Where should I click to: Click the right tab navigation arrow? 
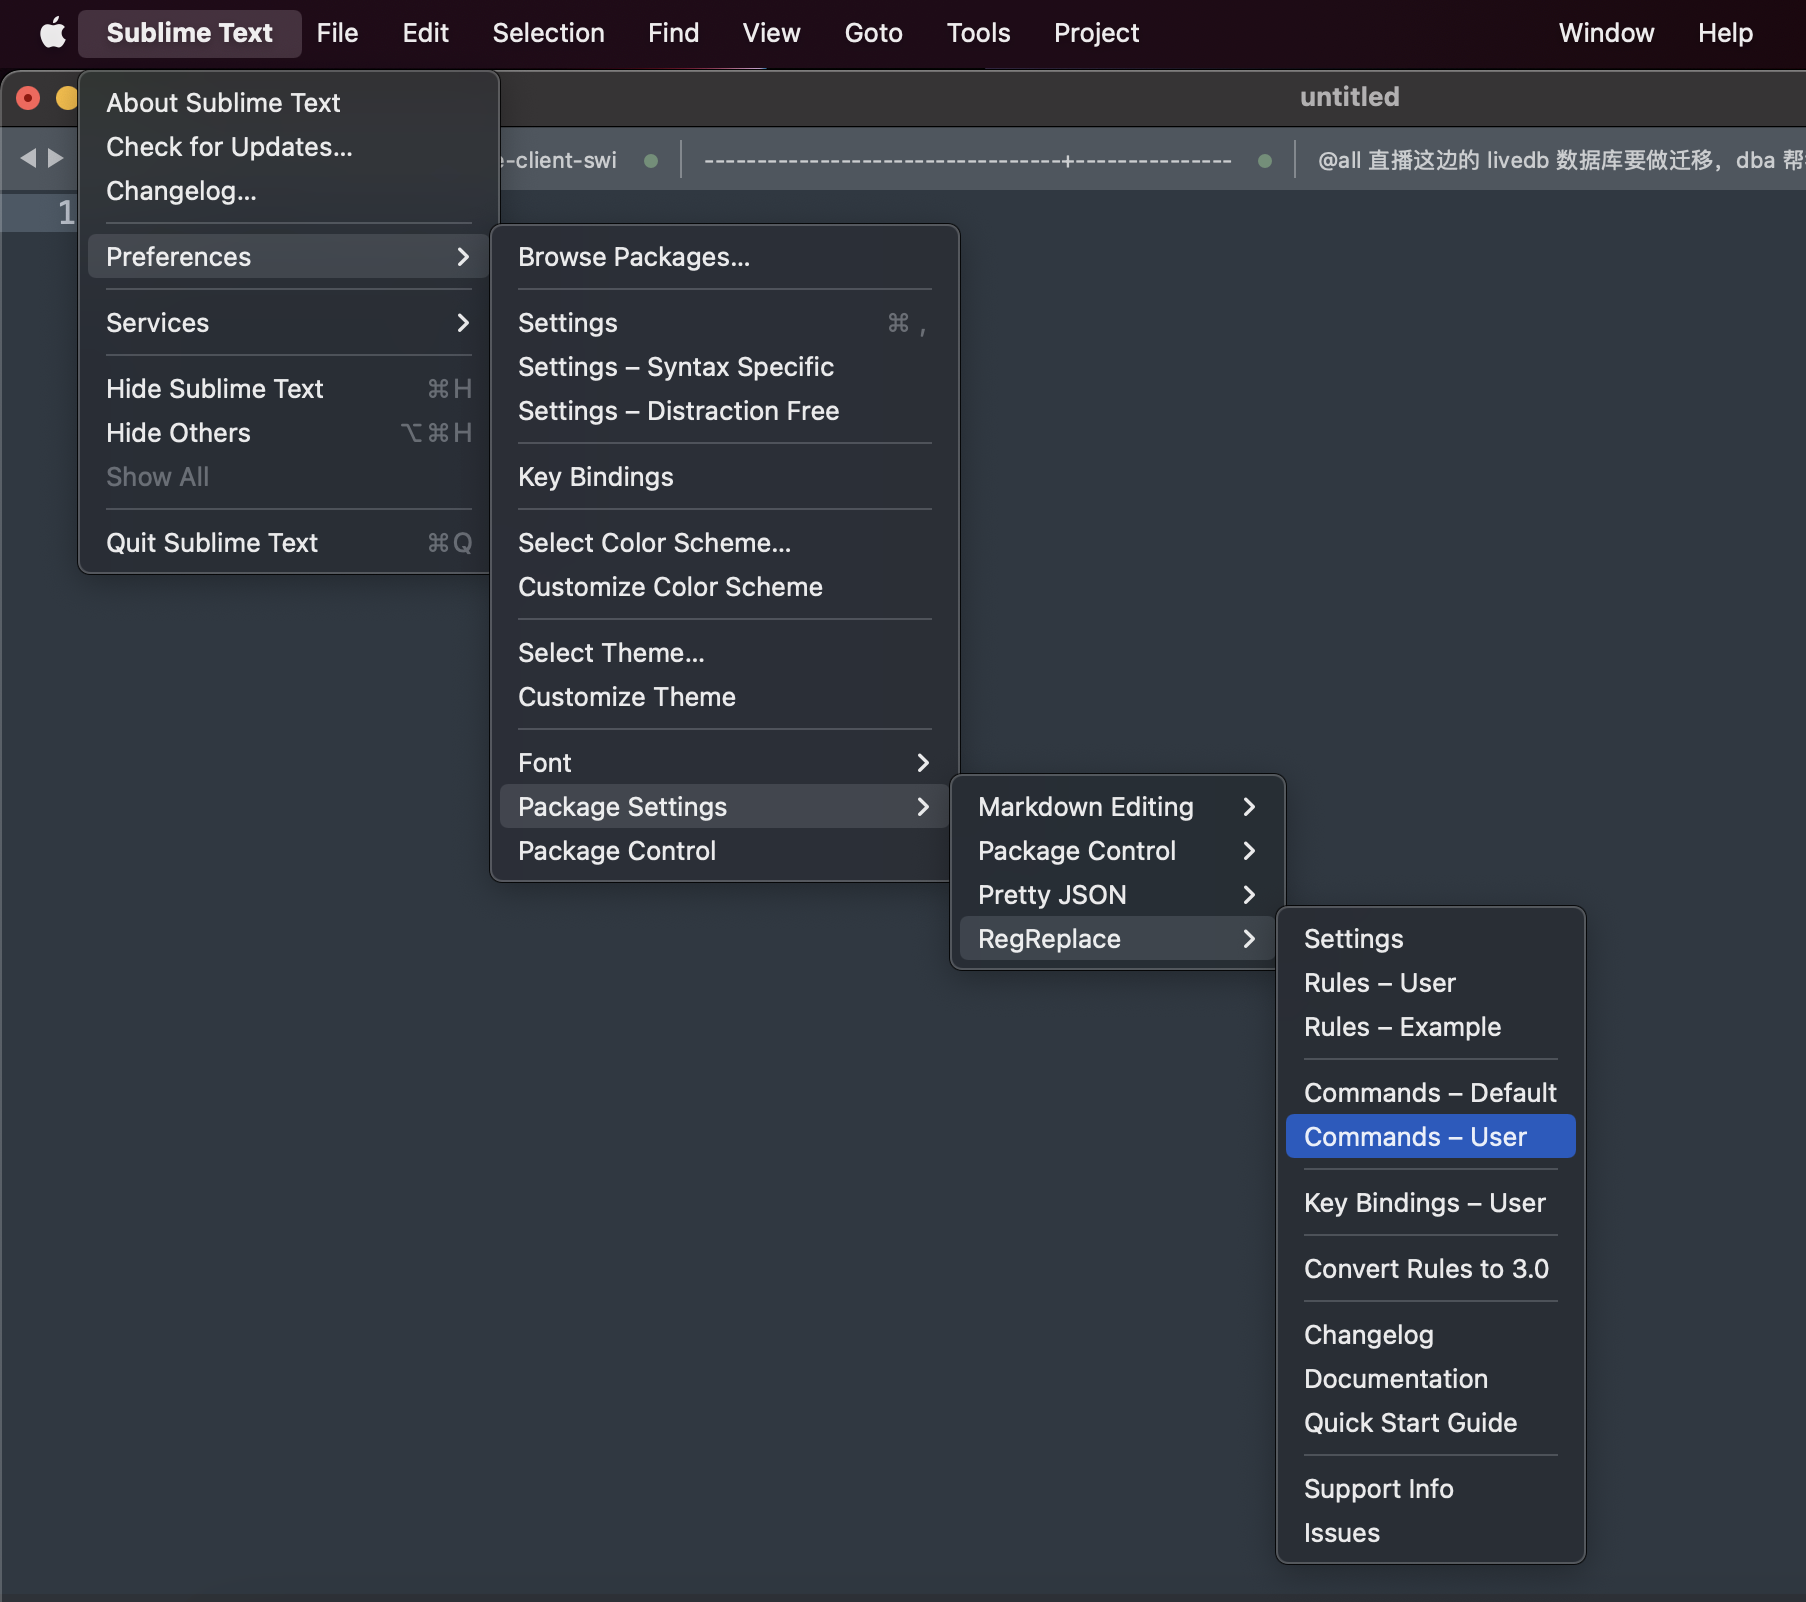click(x=56, y=158)
